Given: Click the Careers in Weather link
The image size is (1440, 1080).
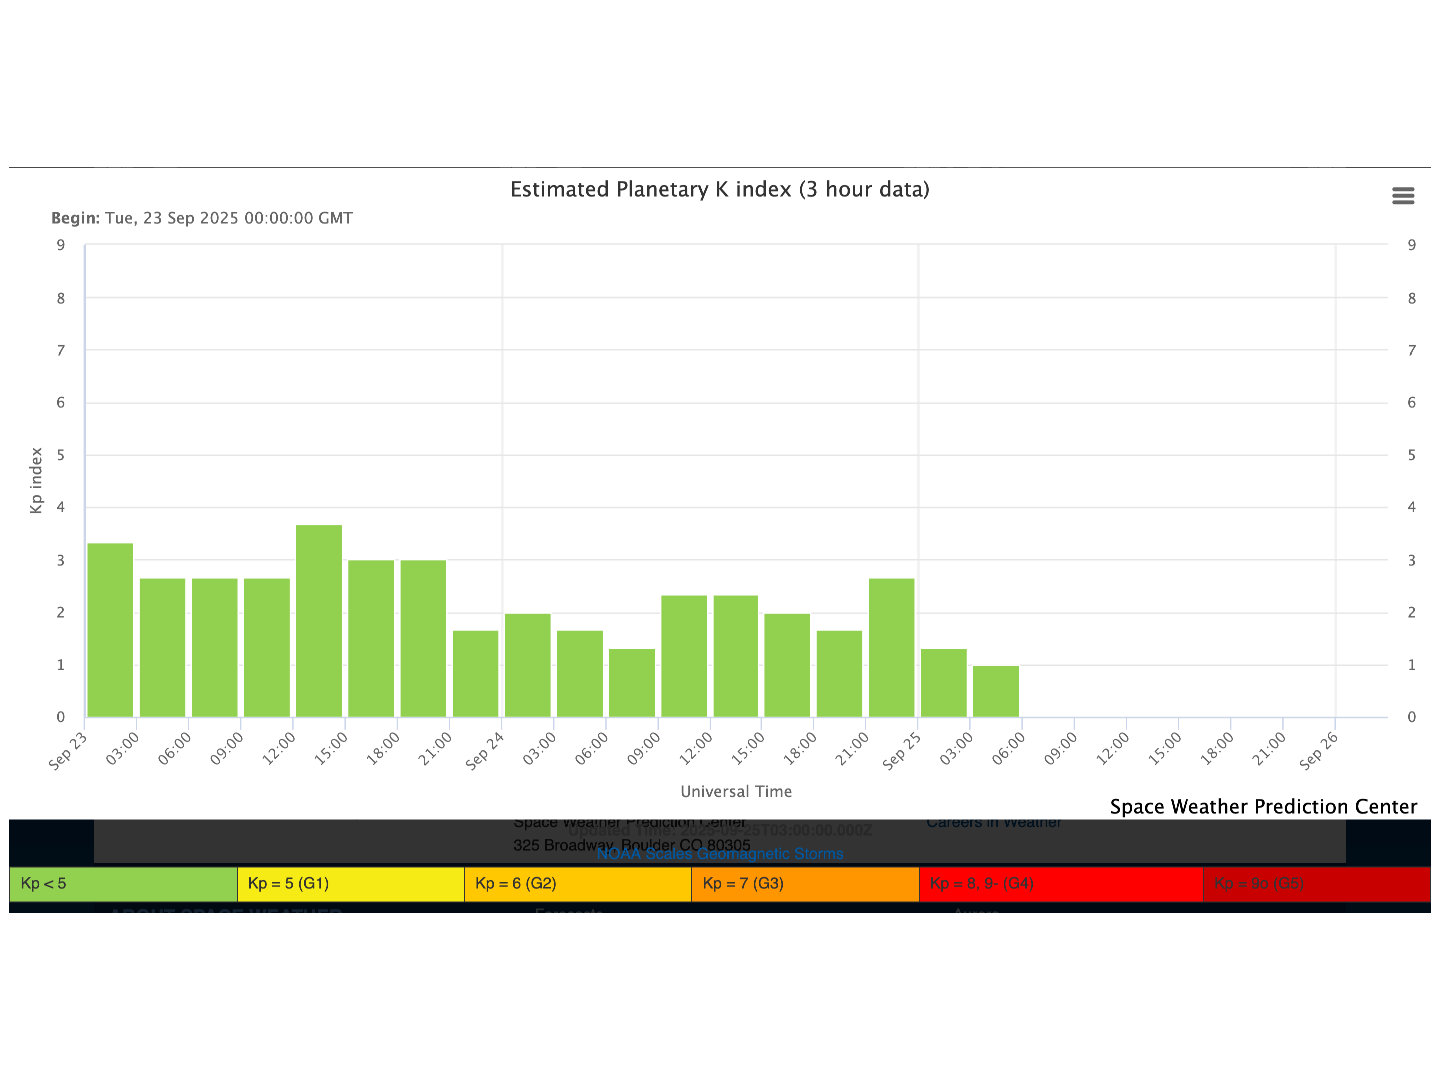Looking at the screenshot, I should click(993, 823).
